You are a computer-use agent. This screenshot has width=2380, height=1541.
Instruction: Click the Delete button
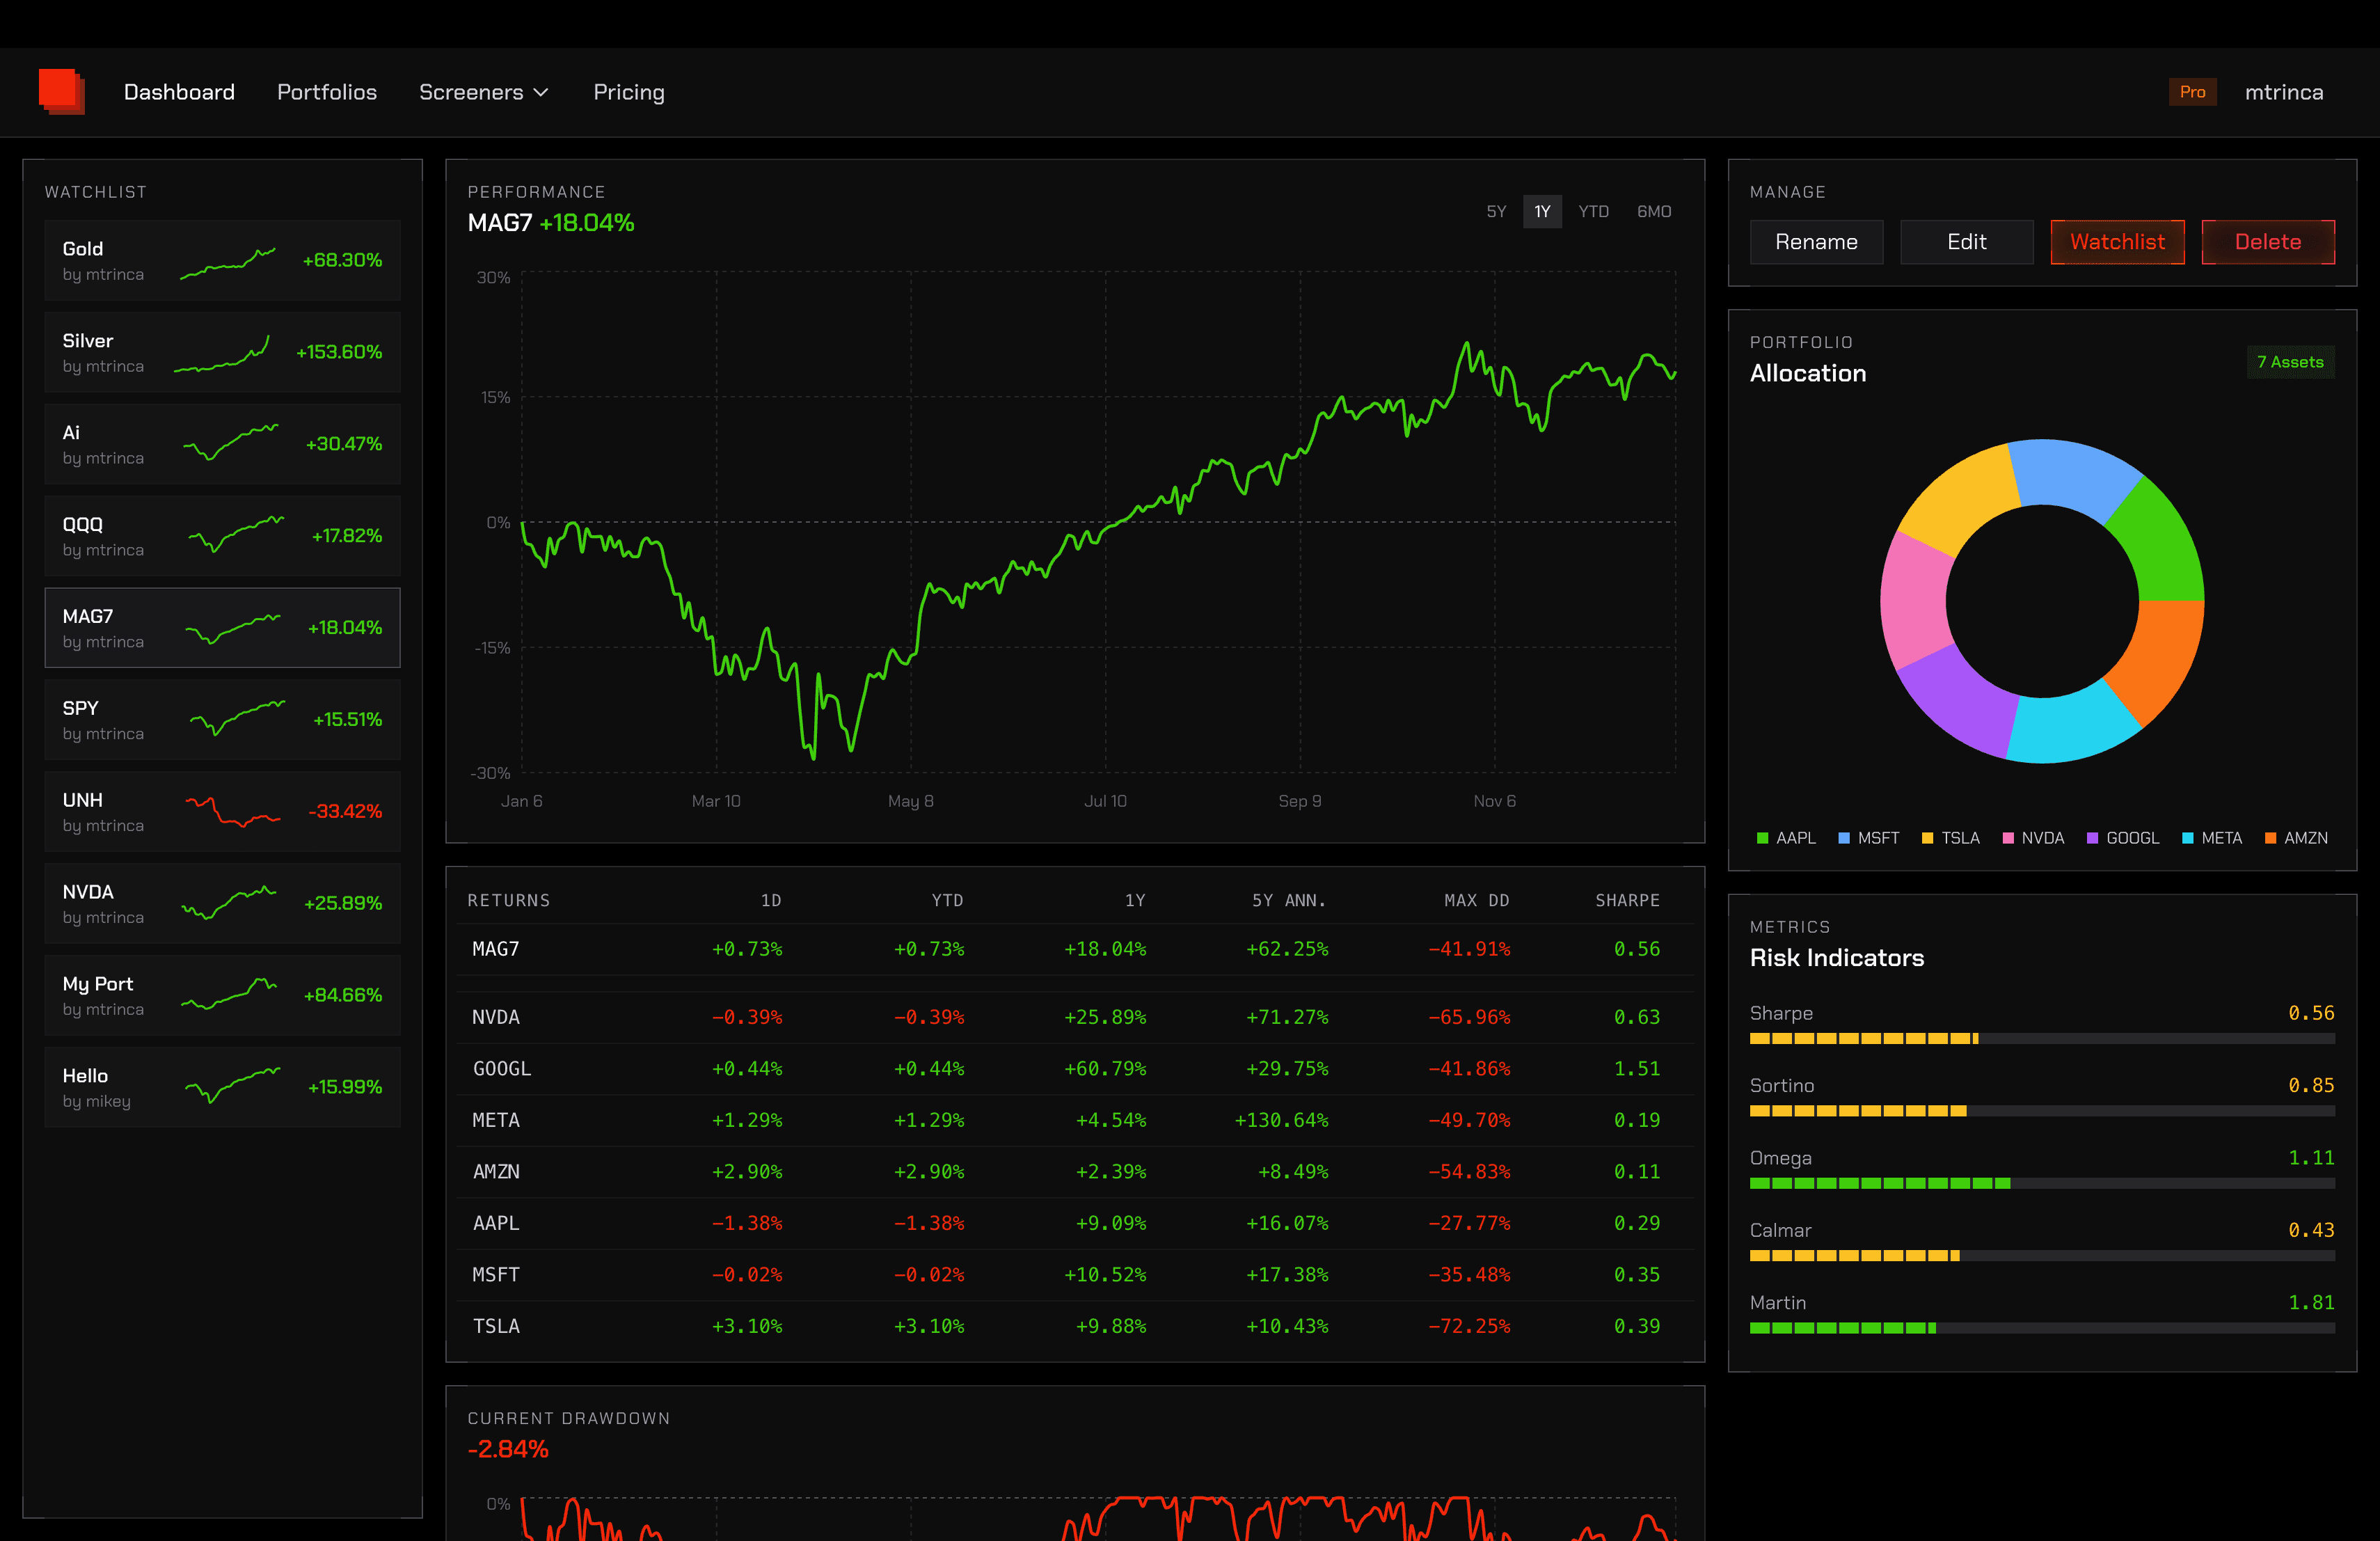coord(2268,241)
